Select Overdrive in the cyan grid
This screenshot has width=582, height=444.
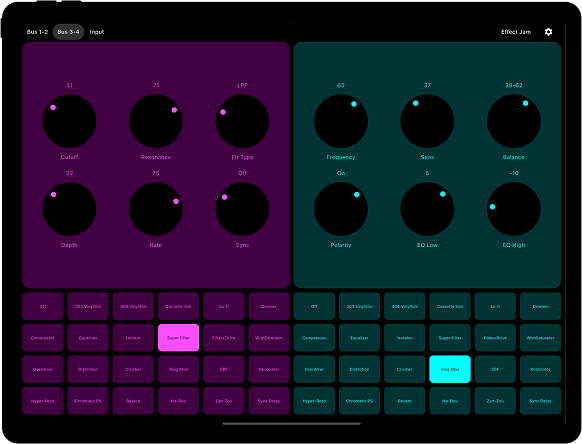coord(314,369)
